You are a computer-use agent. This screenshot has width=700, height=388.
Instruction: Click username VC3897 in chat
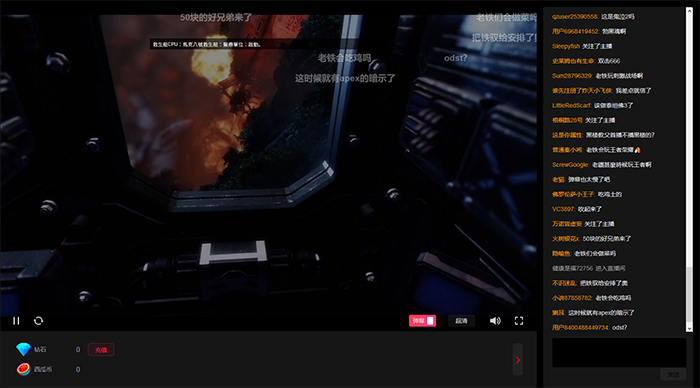click(x=563, y=209)
